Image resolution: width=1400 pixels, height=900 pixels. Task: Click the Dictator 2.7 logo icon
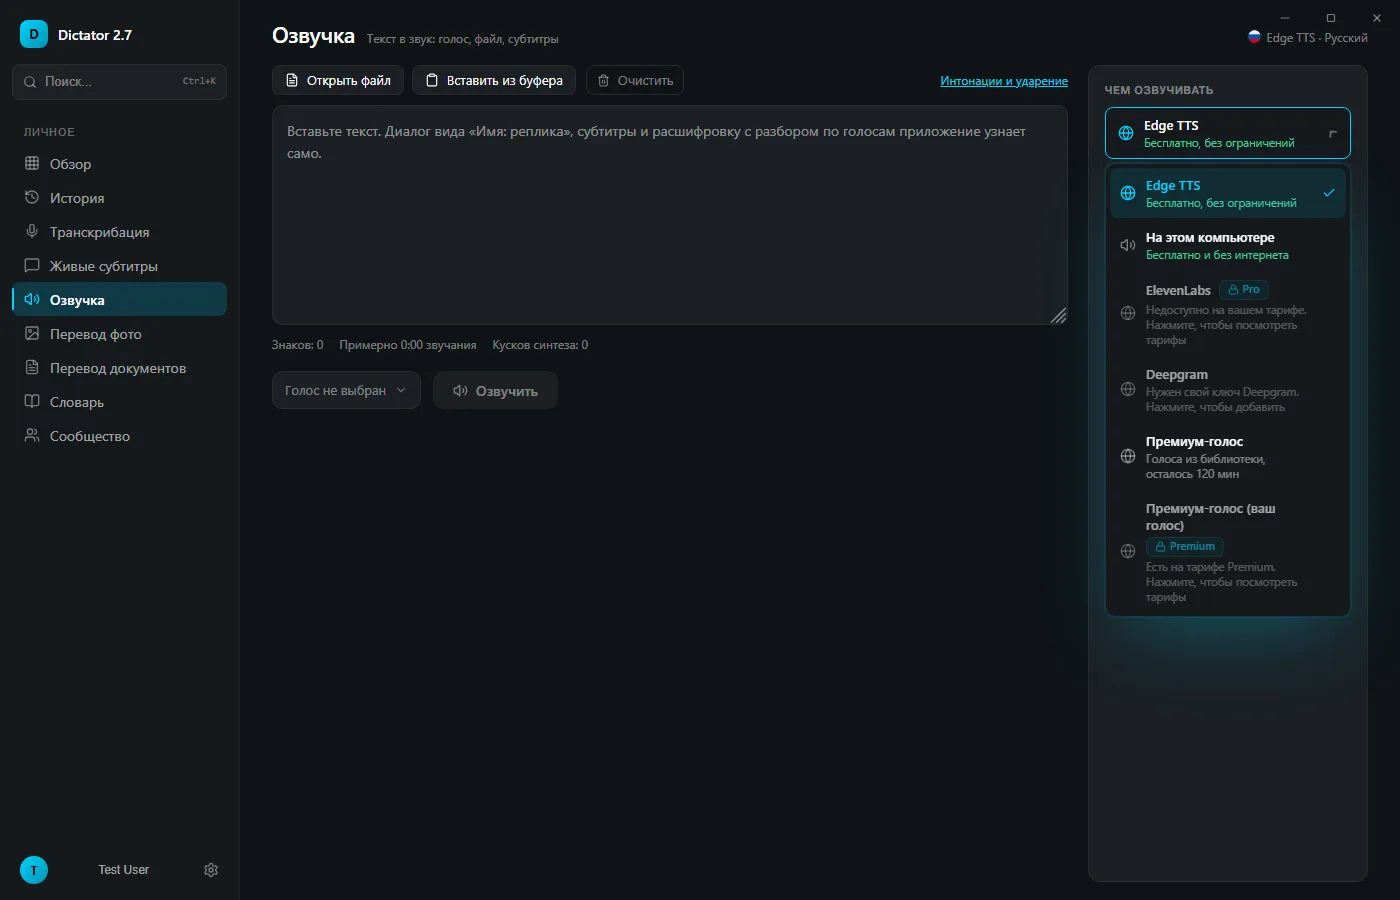tap(34, 34)
